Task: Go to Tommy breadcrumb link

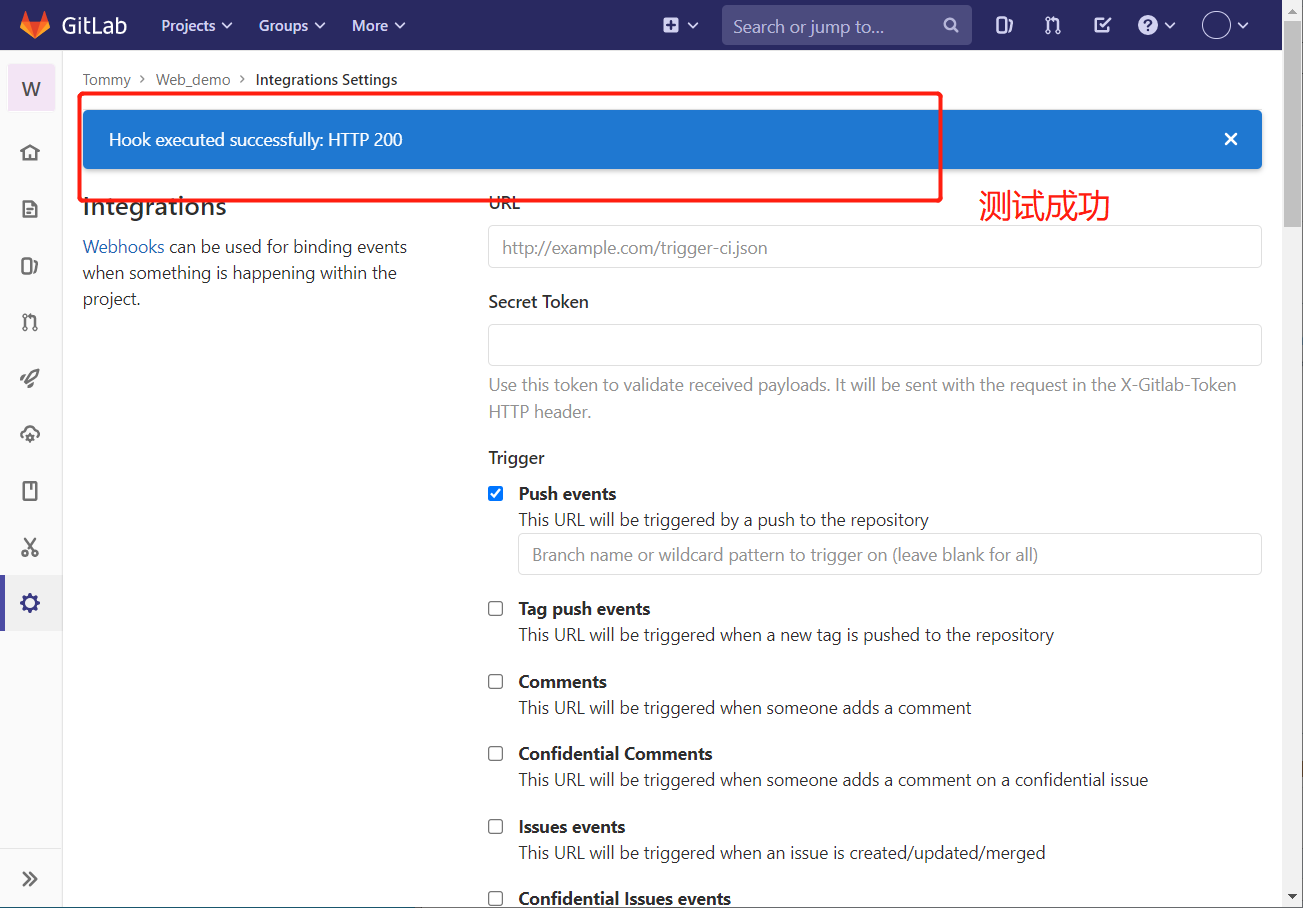Action: tap(107, 79)
